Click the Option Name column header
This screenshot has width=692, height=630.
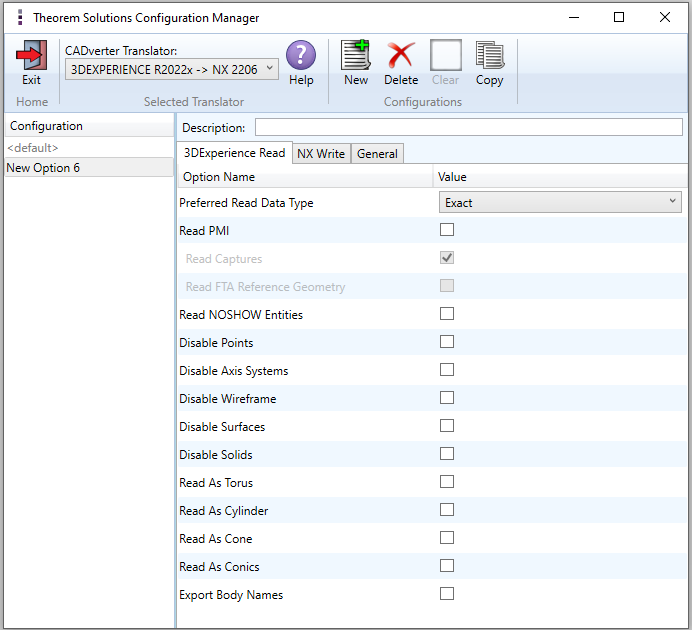pos(305,177)
